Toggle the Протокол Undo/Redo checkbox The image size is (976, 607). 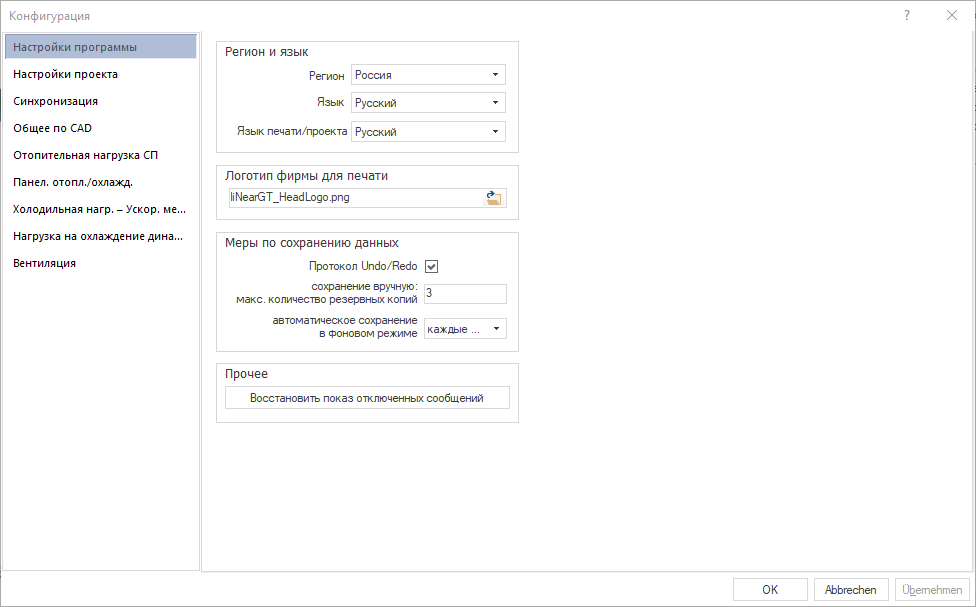431,266
